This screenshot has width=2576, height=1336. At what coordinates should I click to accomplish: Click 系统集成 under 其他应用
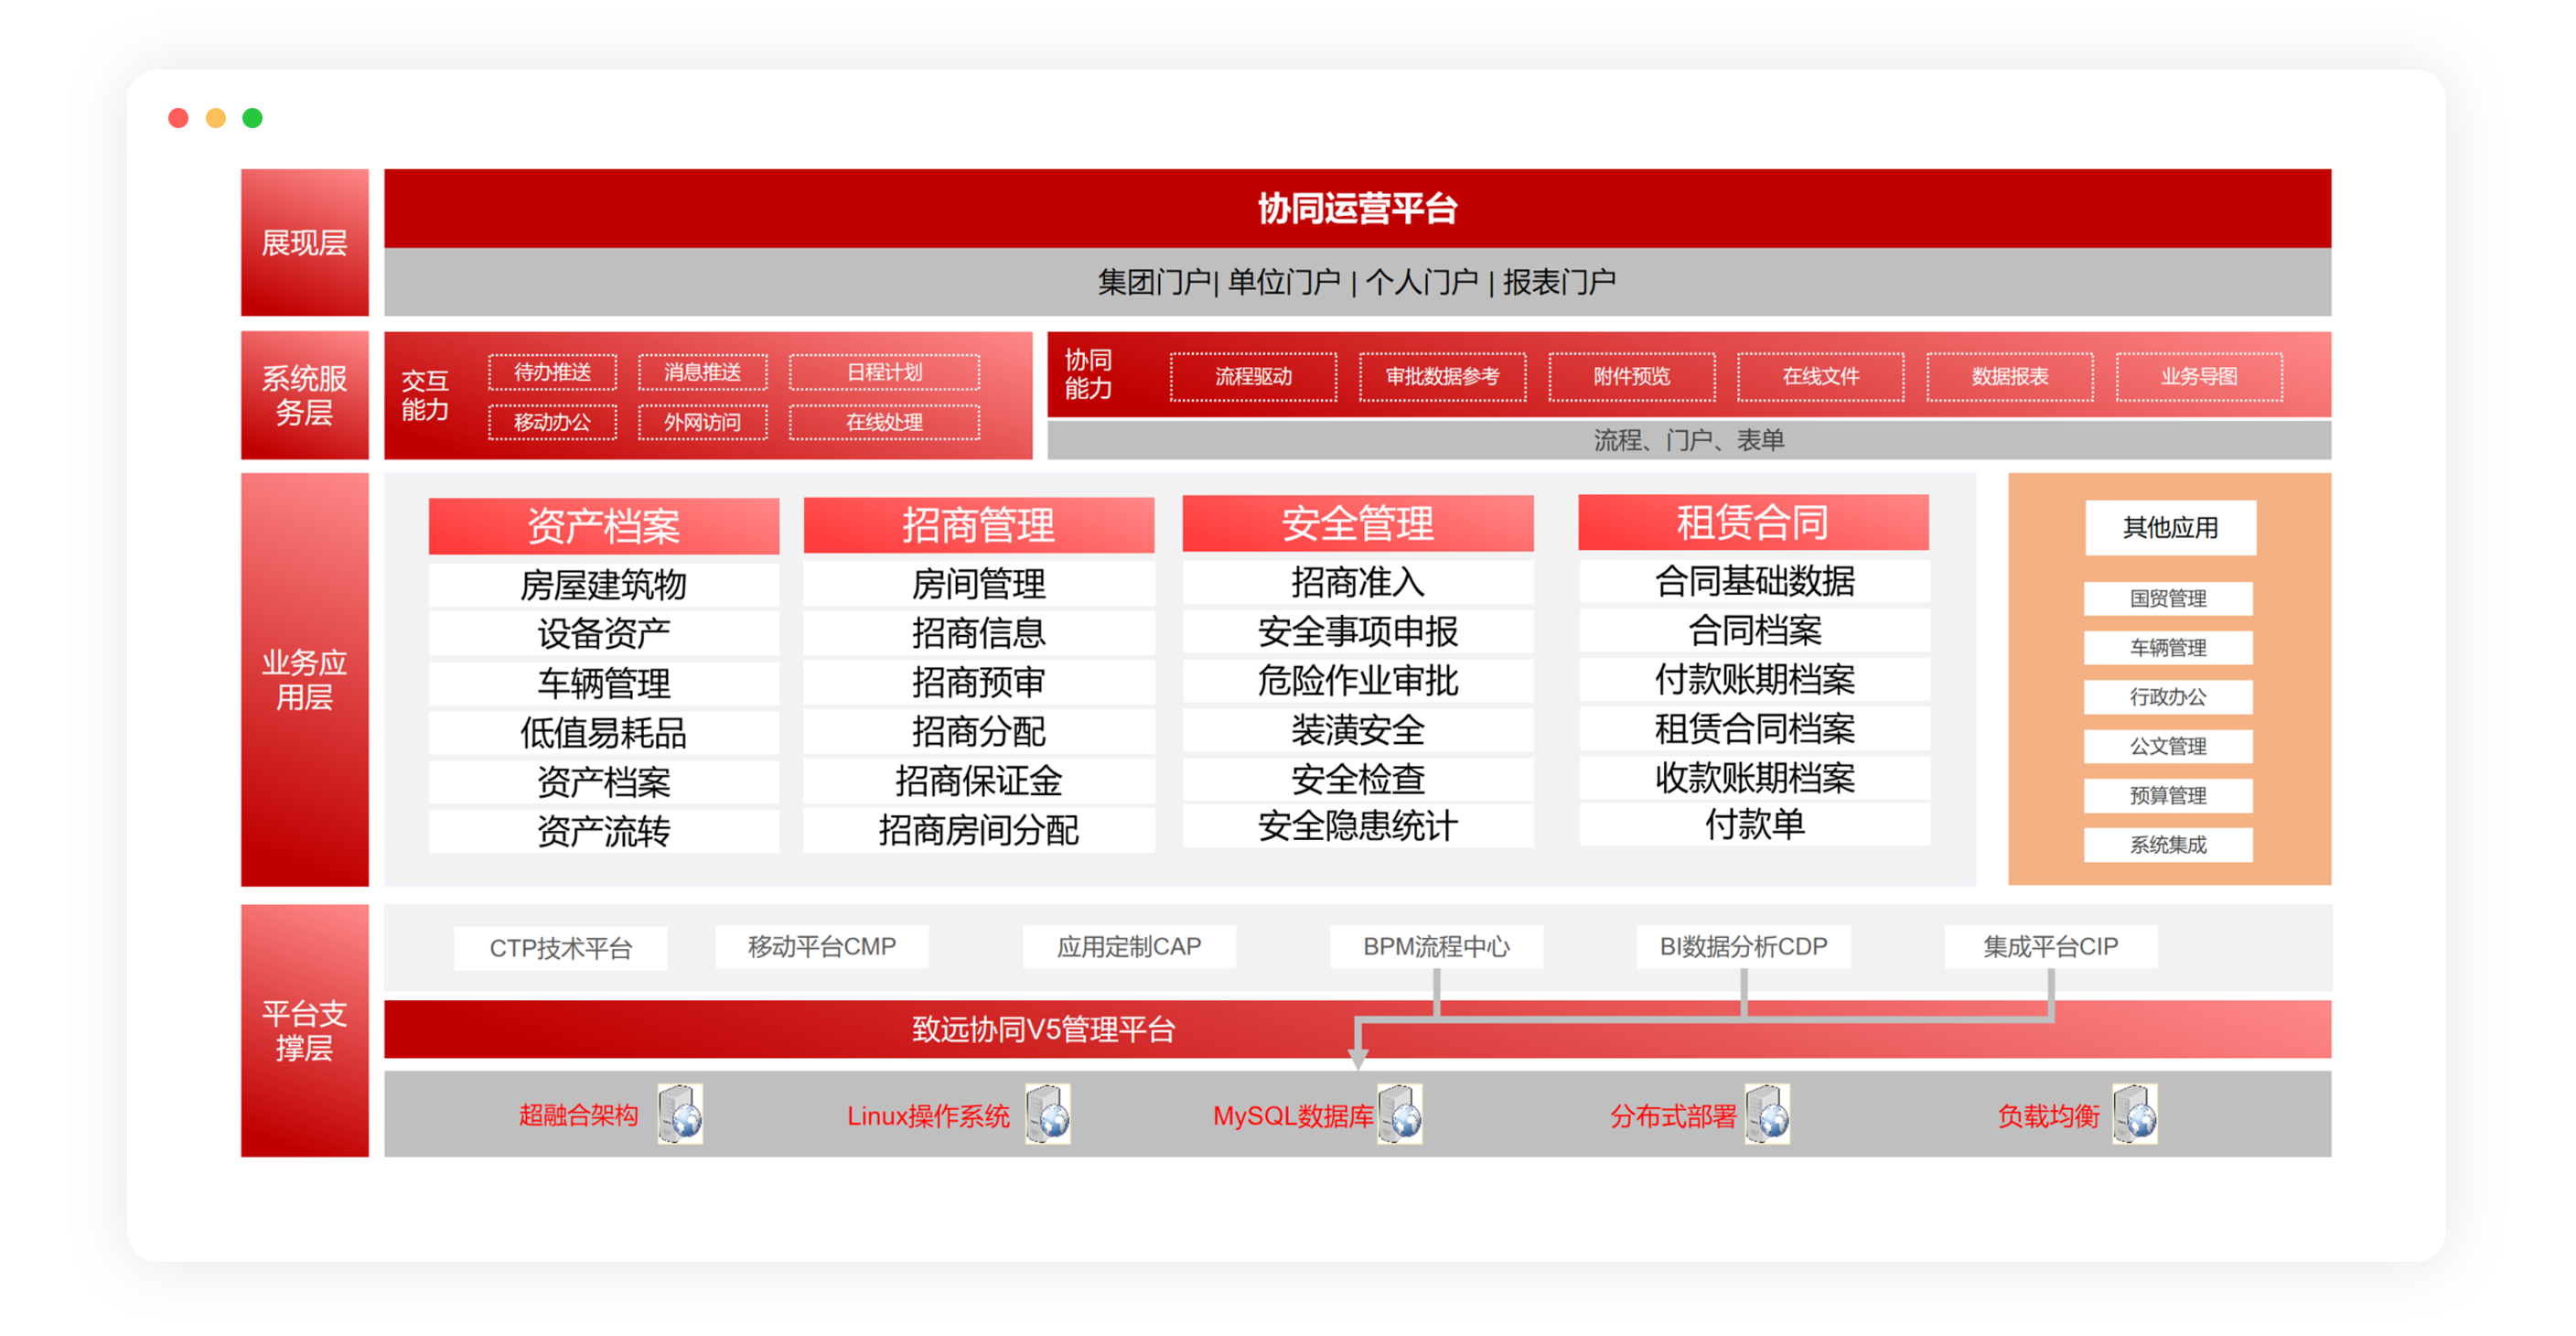pyautogui.click(x=2169, y=845)
